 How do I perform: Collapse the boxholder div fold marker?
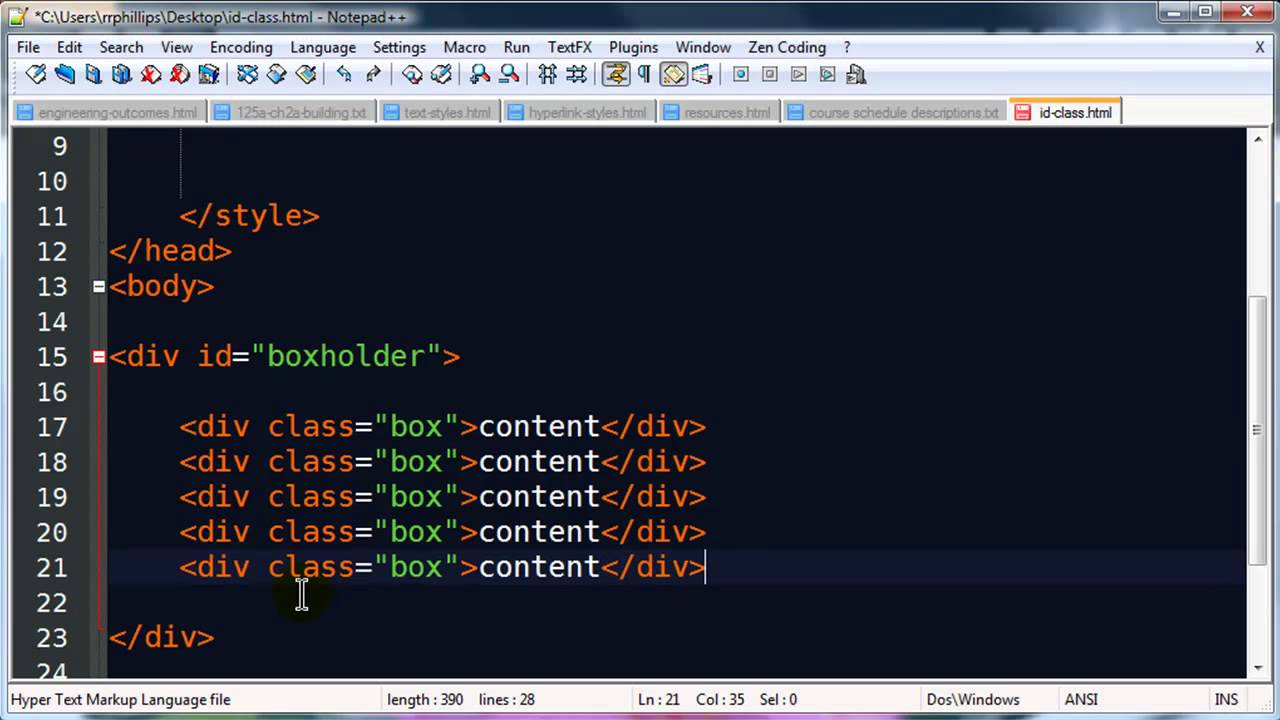[x=99, y=356]
